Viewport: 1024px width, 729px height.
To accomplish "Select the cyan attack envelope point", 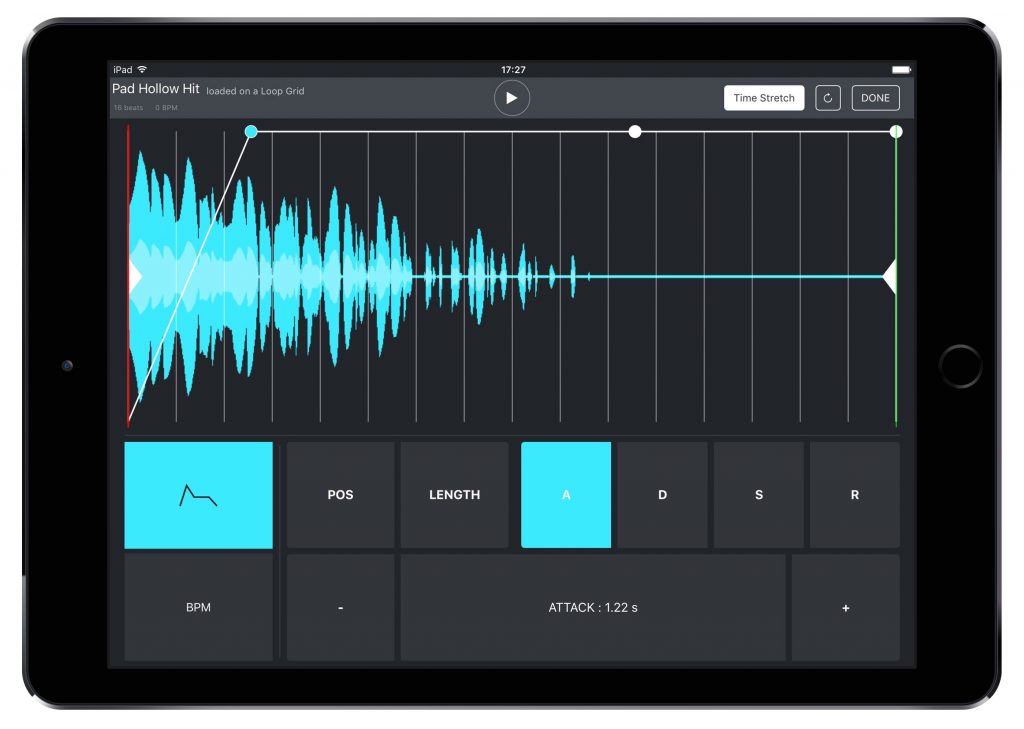I will tap(251, 131).
